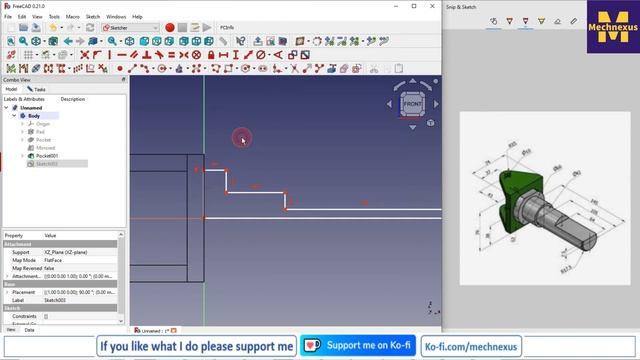640x360 pixels.
Task: Apply the Horizontal distance constraint icon
Action: (223, 55)
